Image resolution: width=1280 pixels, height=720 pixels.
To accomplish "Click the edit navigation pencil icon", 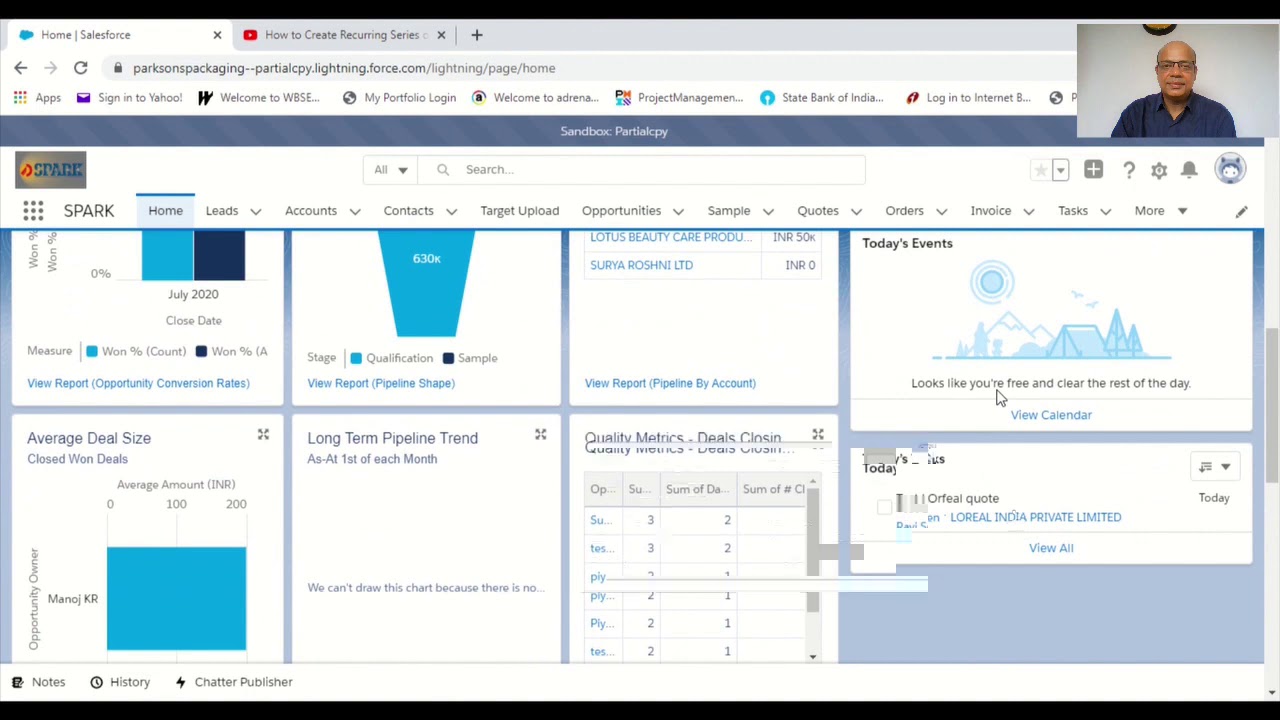I will pyautogui.click(x=1241, y=211).
